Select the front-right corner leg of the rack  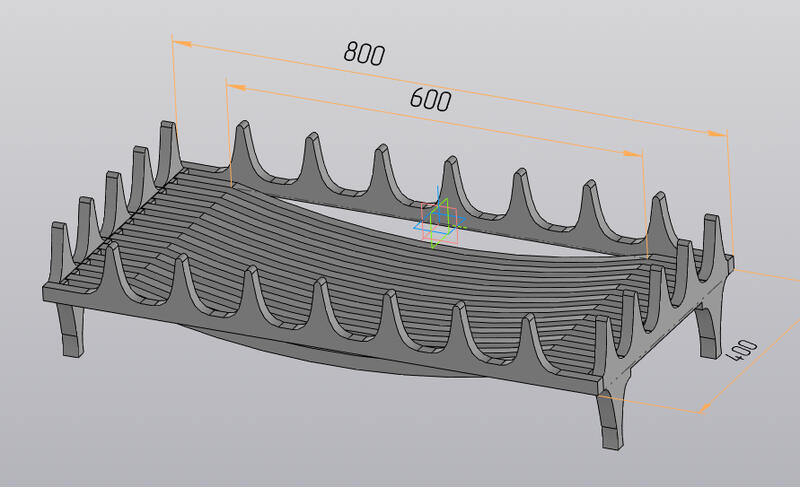(x=611, y=420)
